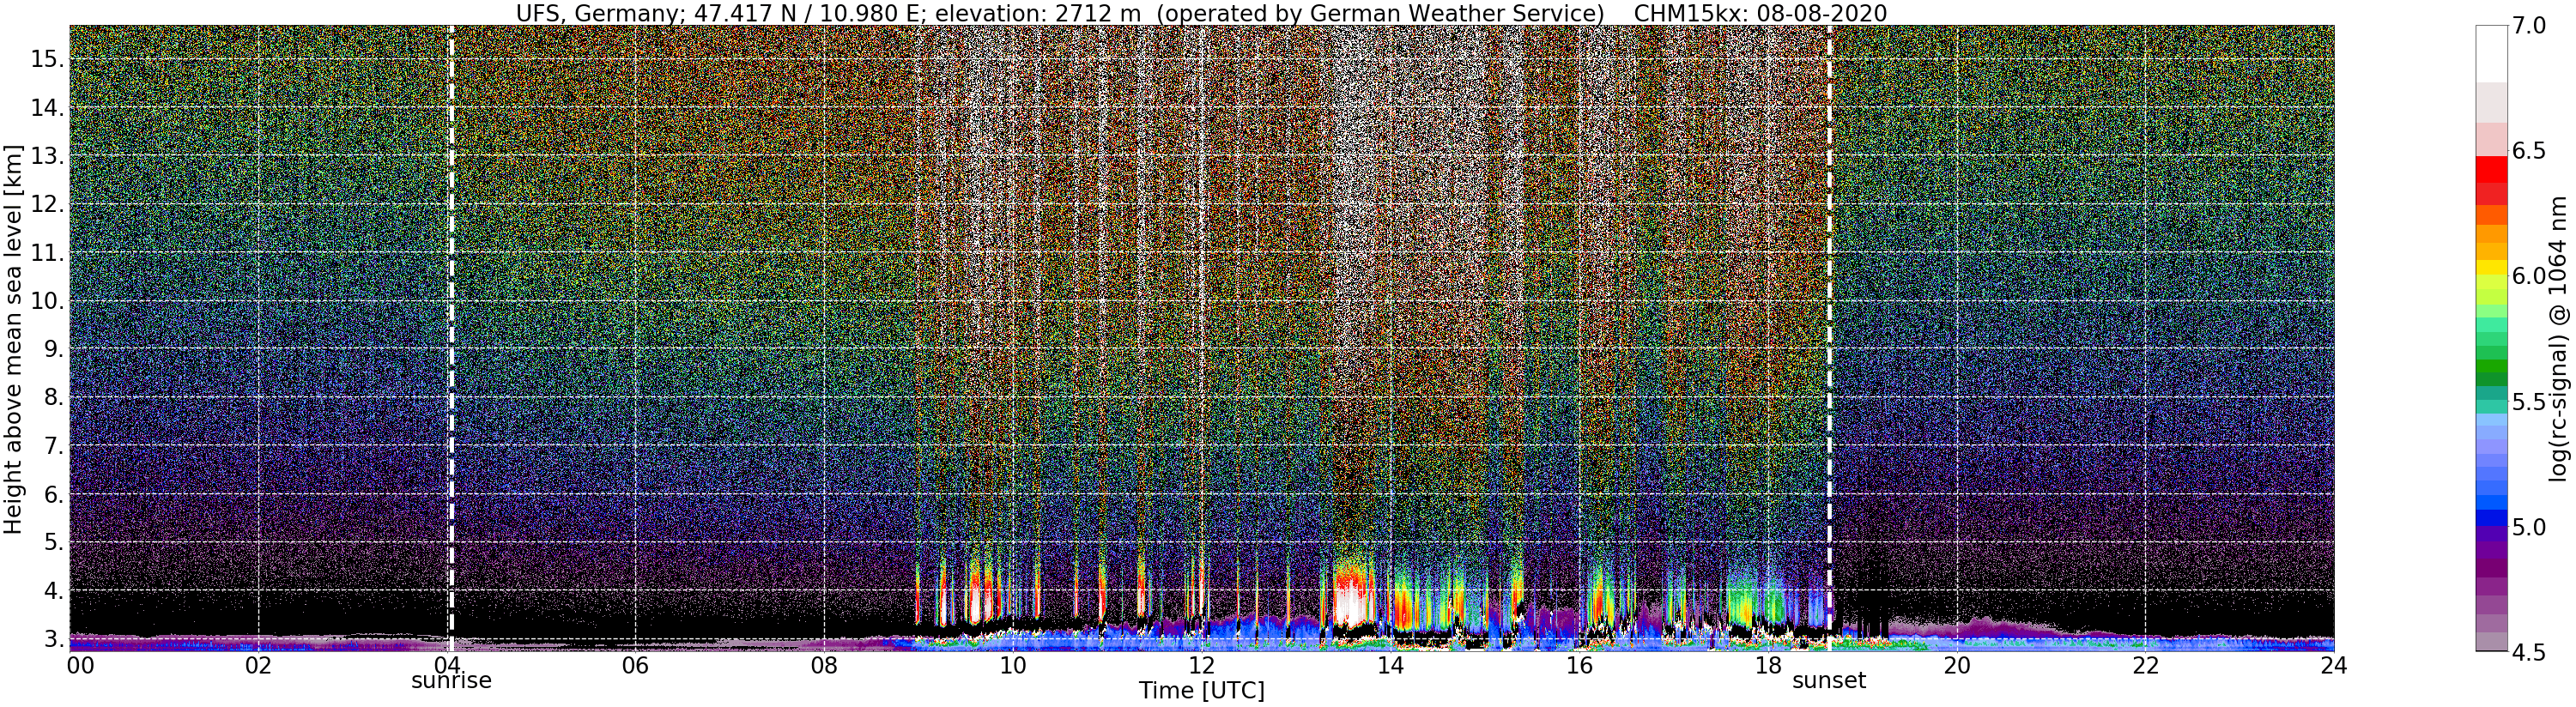Click the 'Time [UTC]' axis label
The width and height of the screenshot is (2576, 707).
(x=1201, y=691)
